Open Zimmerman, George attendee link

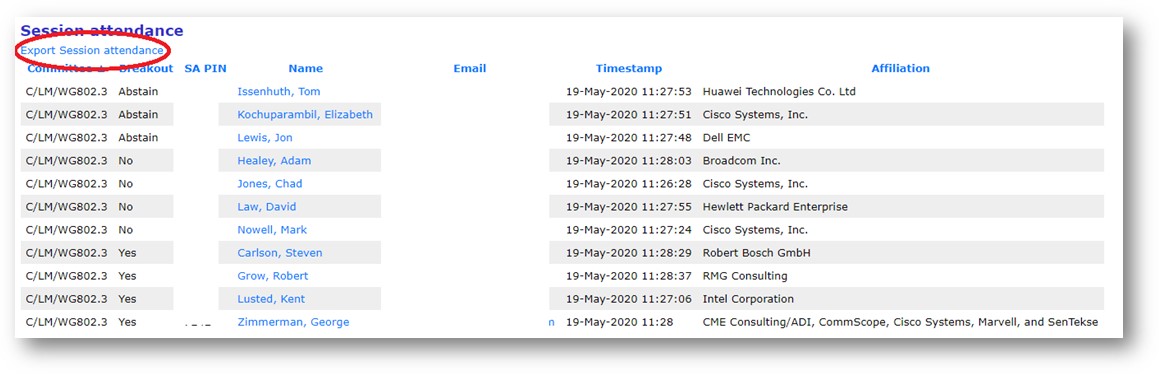coord(293,322)
